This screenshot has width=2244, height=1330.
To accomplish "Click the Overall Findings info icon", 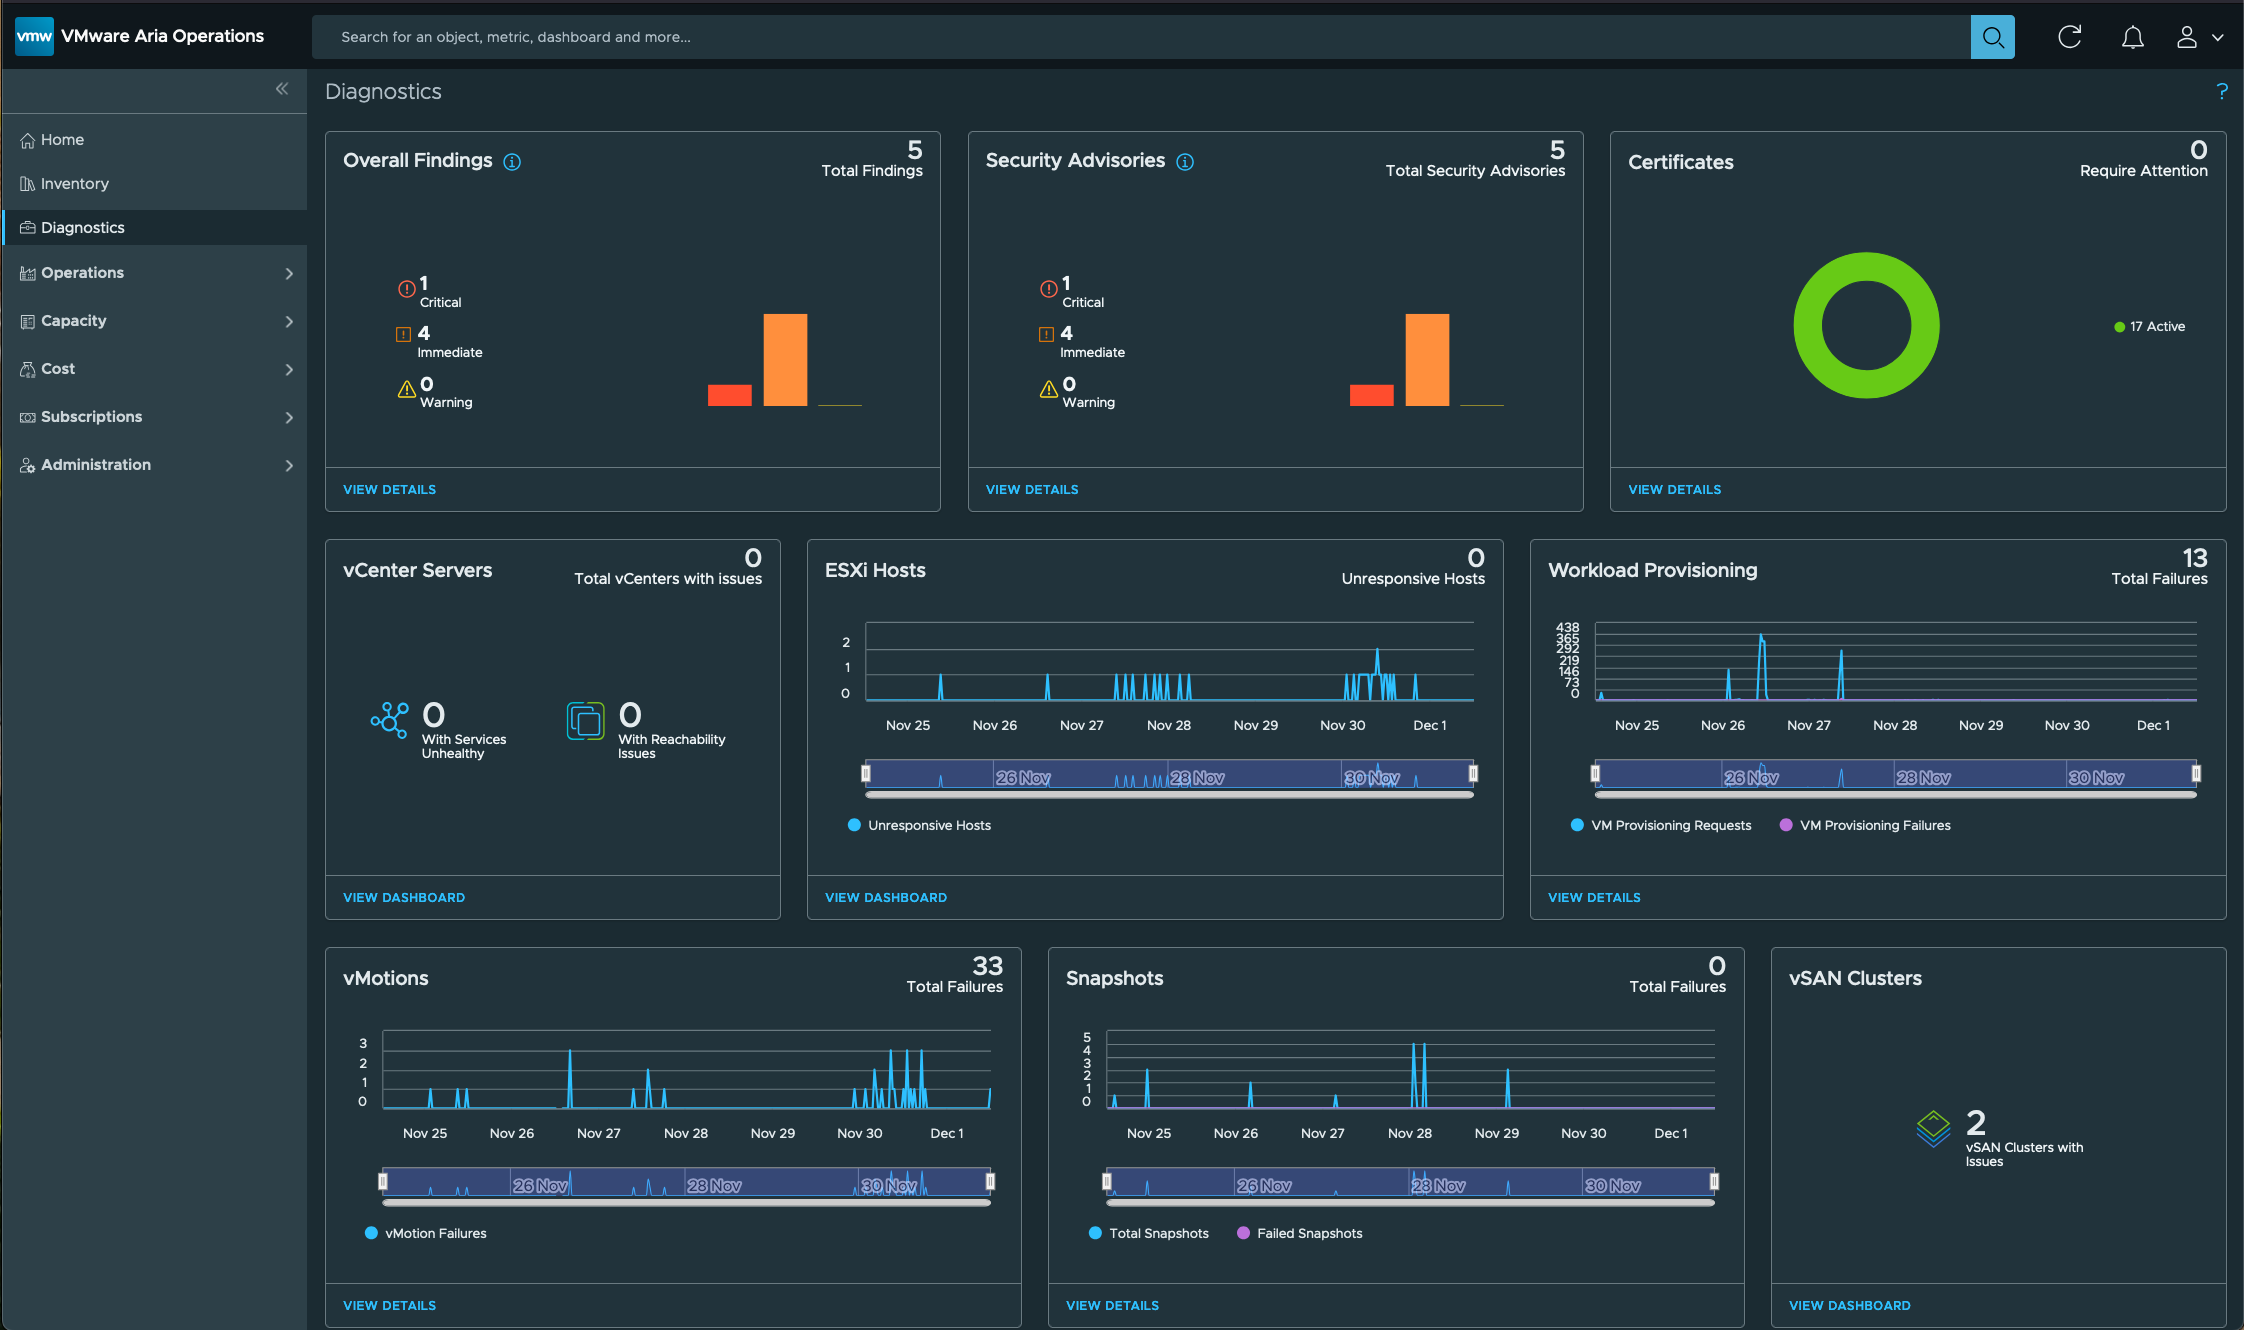I will pos(512,162).
